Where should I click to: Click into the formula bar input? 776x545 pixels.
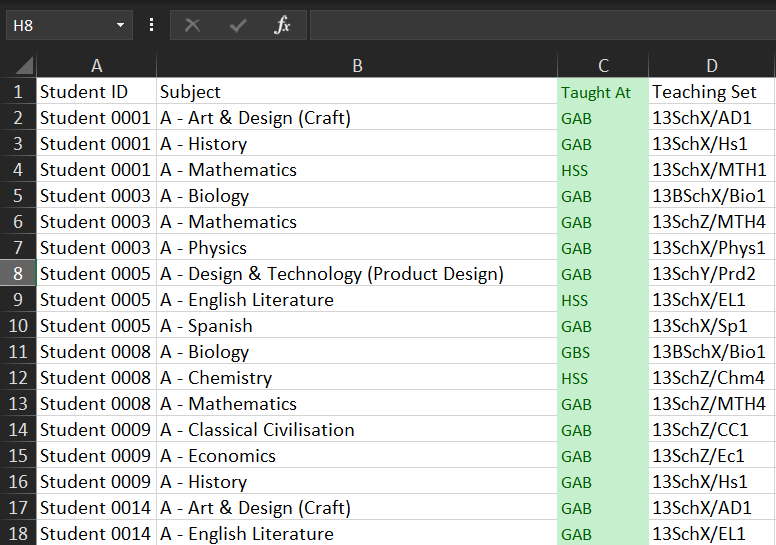542,25
